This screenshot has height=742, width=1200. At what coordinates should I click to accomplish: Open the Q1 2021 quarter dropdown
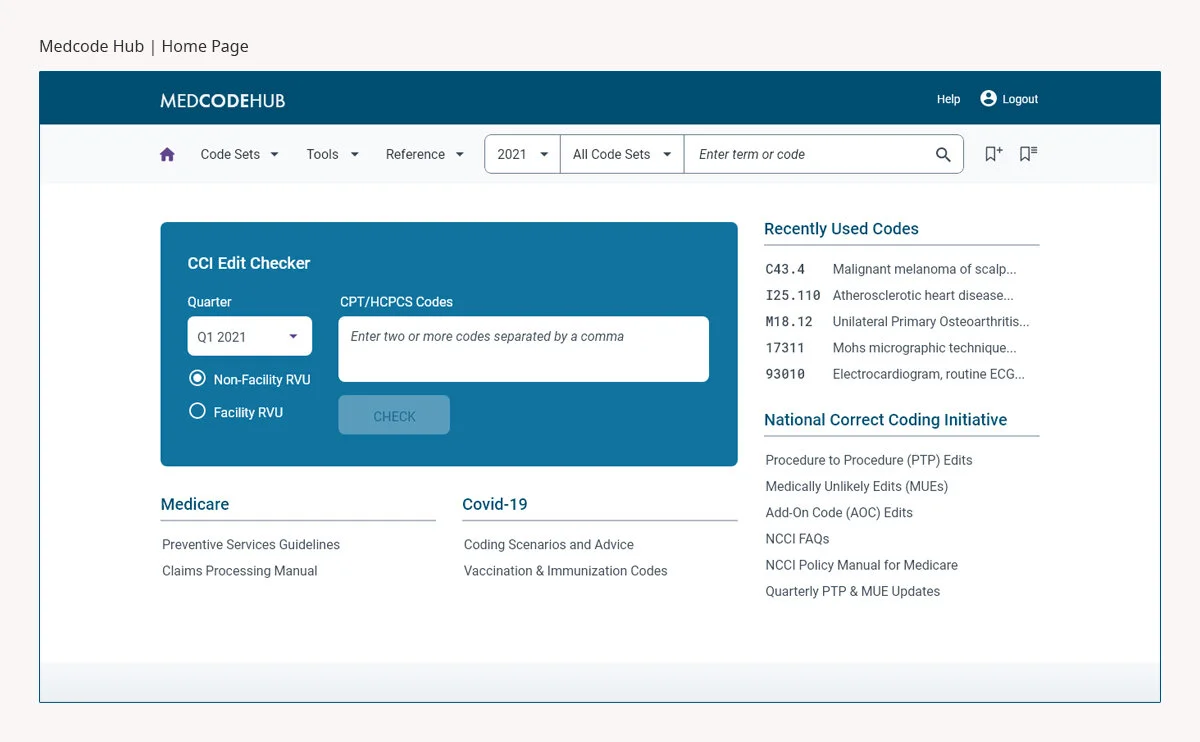pyautogui.click(x=250, y=336)
